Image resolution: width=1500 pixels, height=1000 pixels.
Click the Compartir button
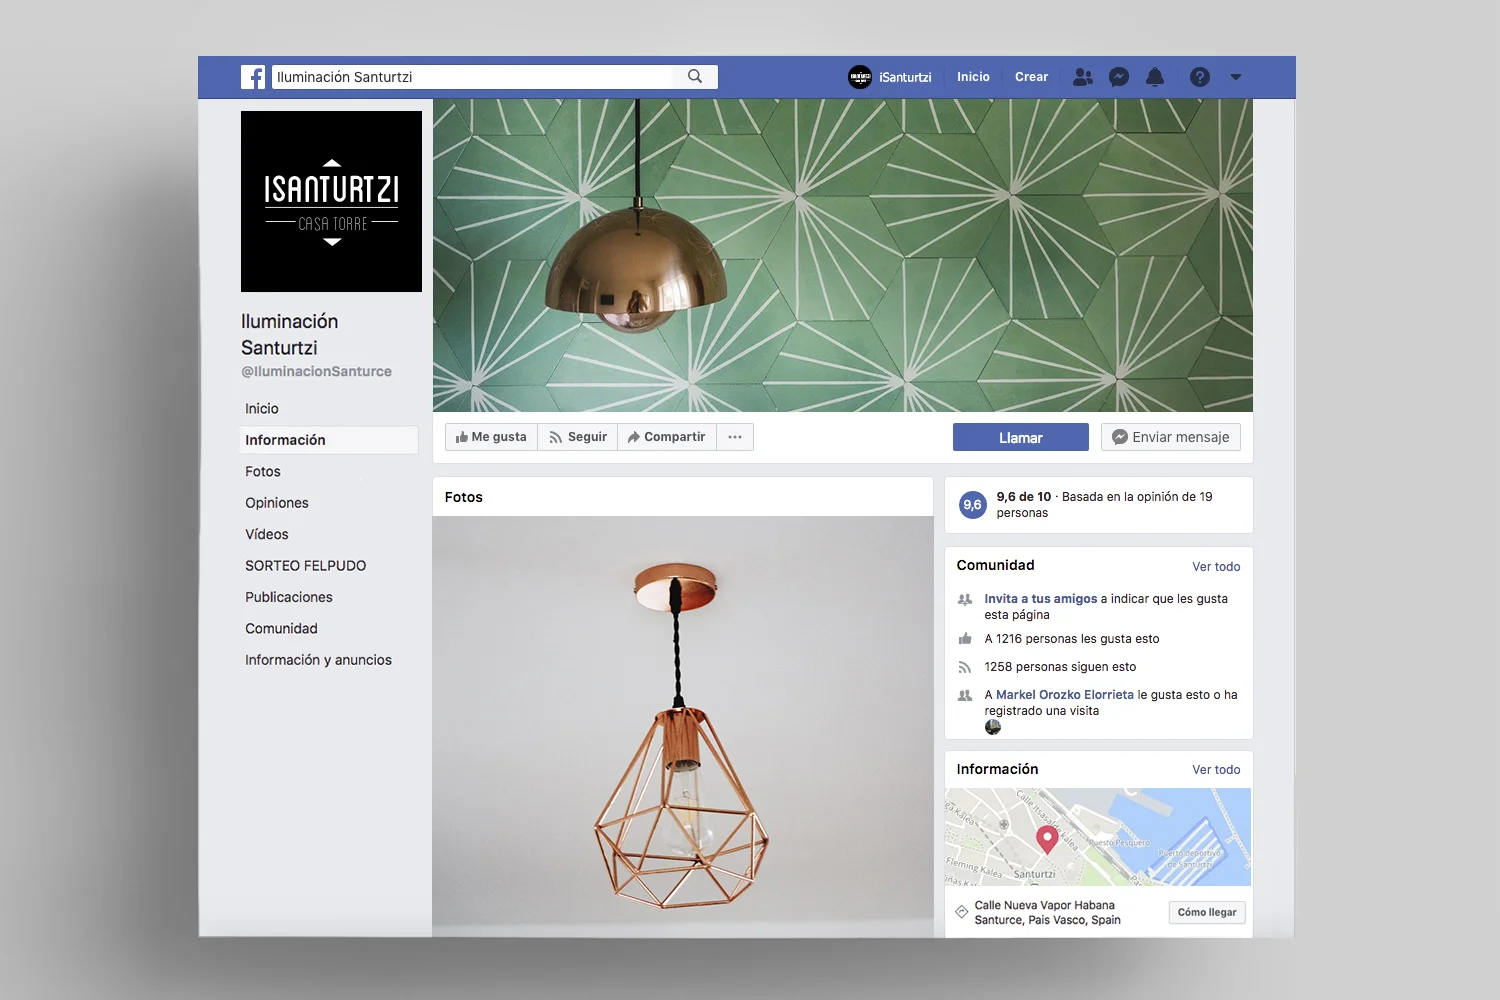coord(667,437)
